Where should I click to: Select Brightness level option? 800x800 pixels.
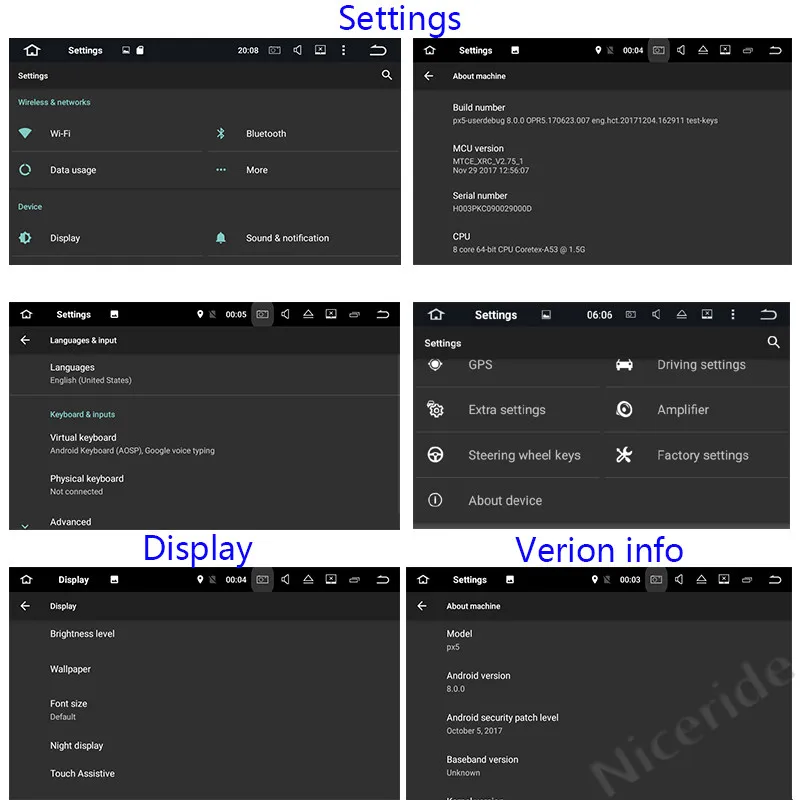[x=204, y=634]
